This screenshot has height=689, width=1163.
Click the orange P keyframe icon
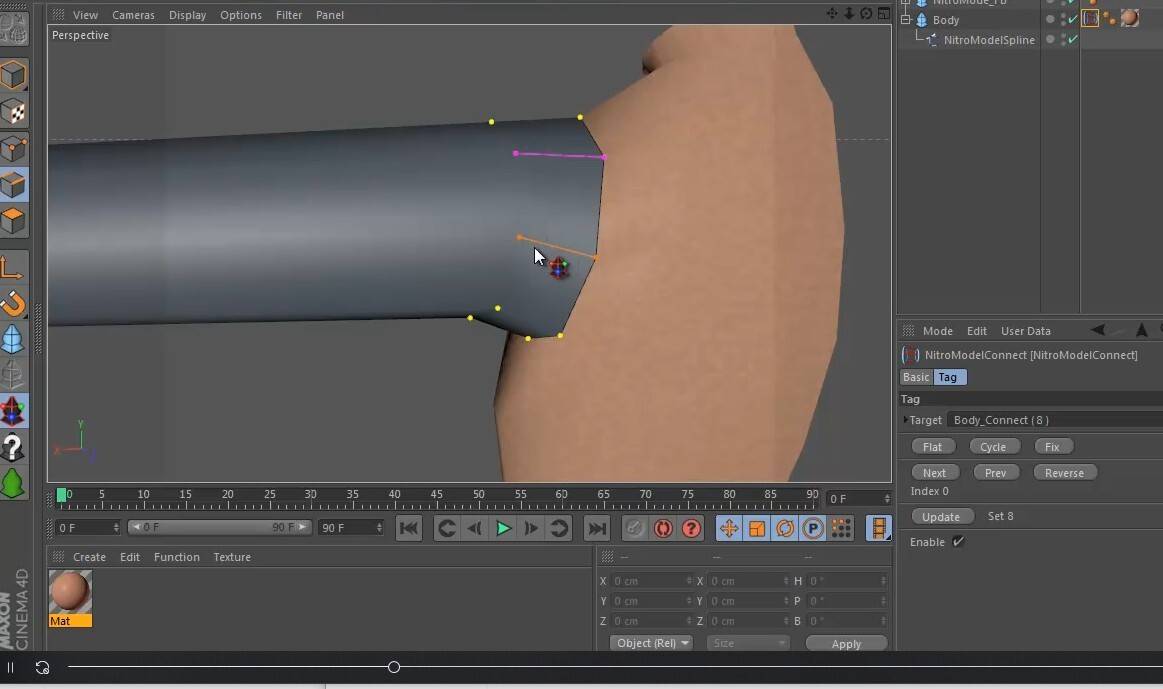(x=811, y=528)
